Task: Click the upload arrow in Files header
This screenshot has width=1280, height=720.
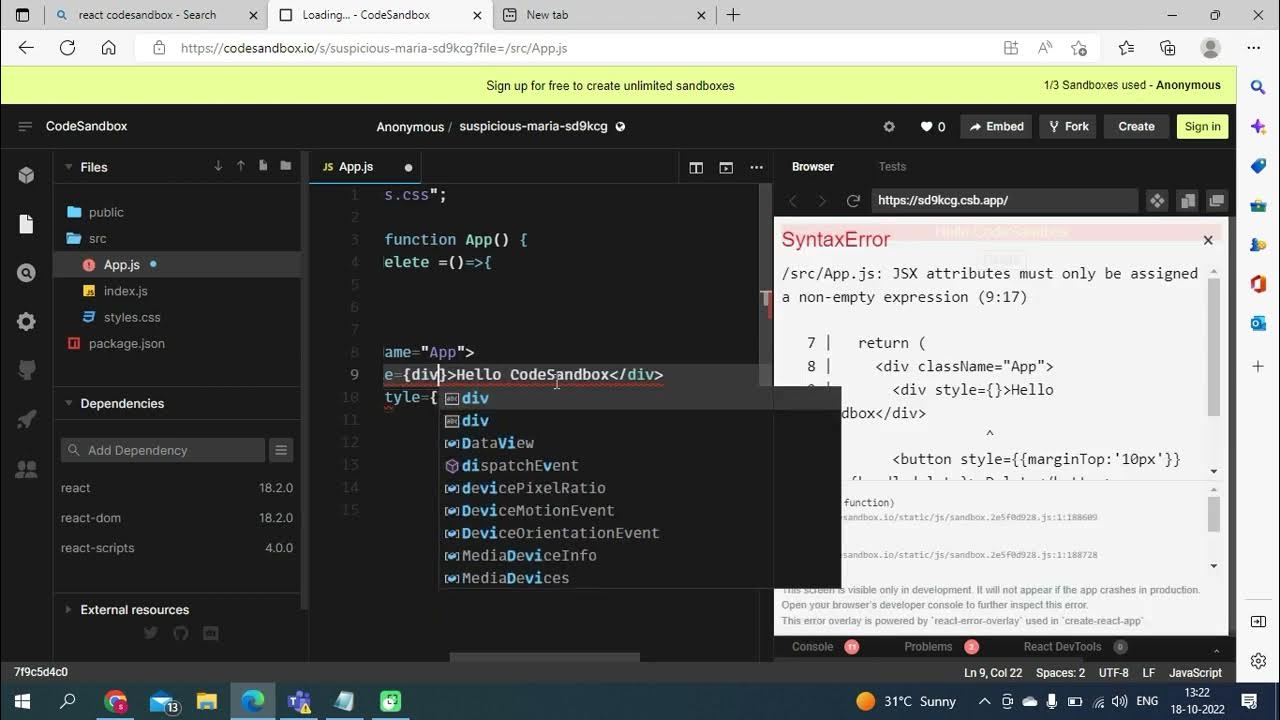Action: tap(241, 166)
